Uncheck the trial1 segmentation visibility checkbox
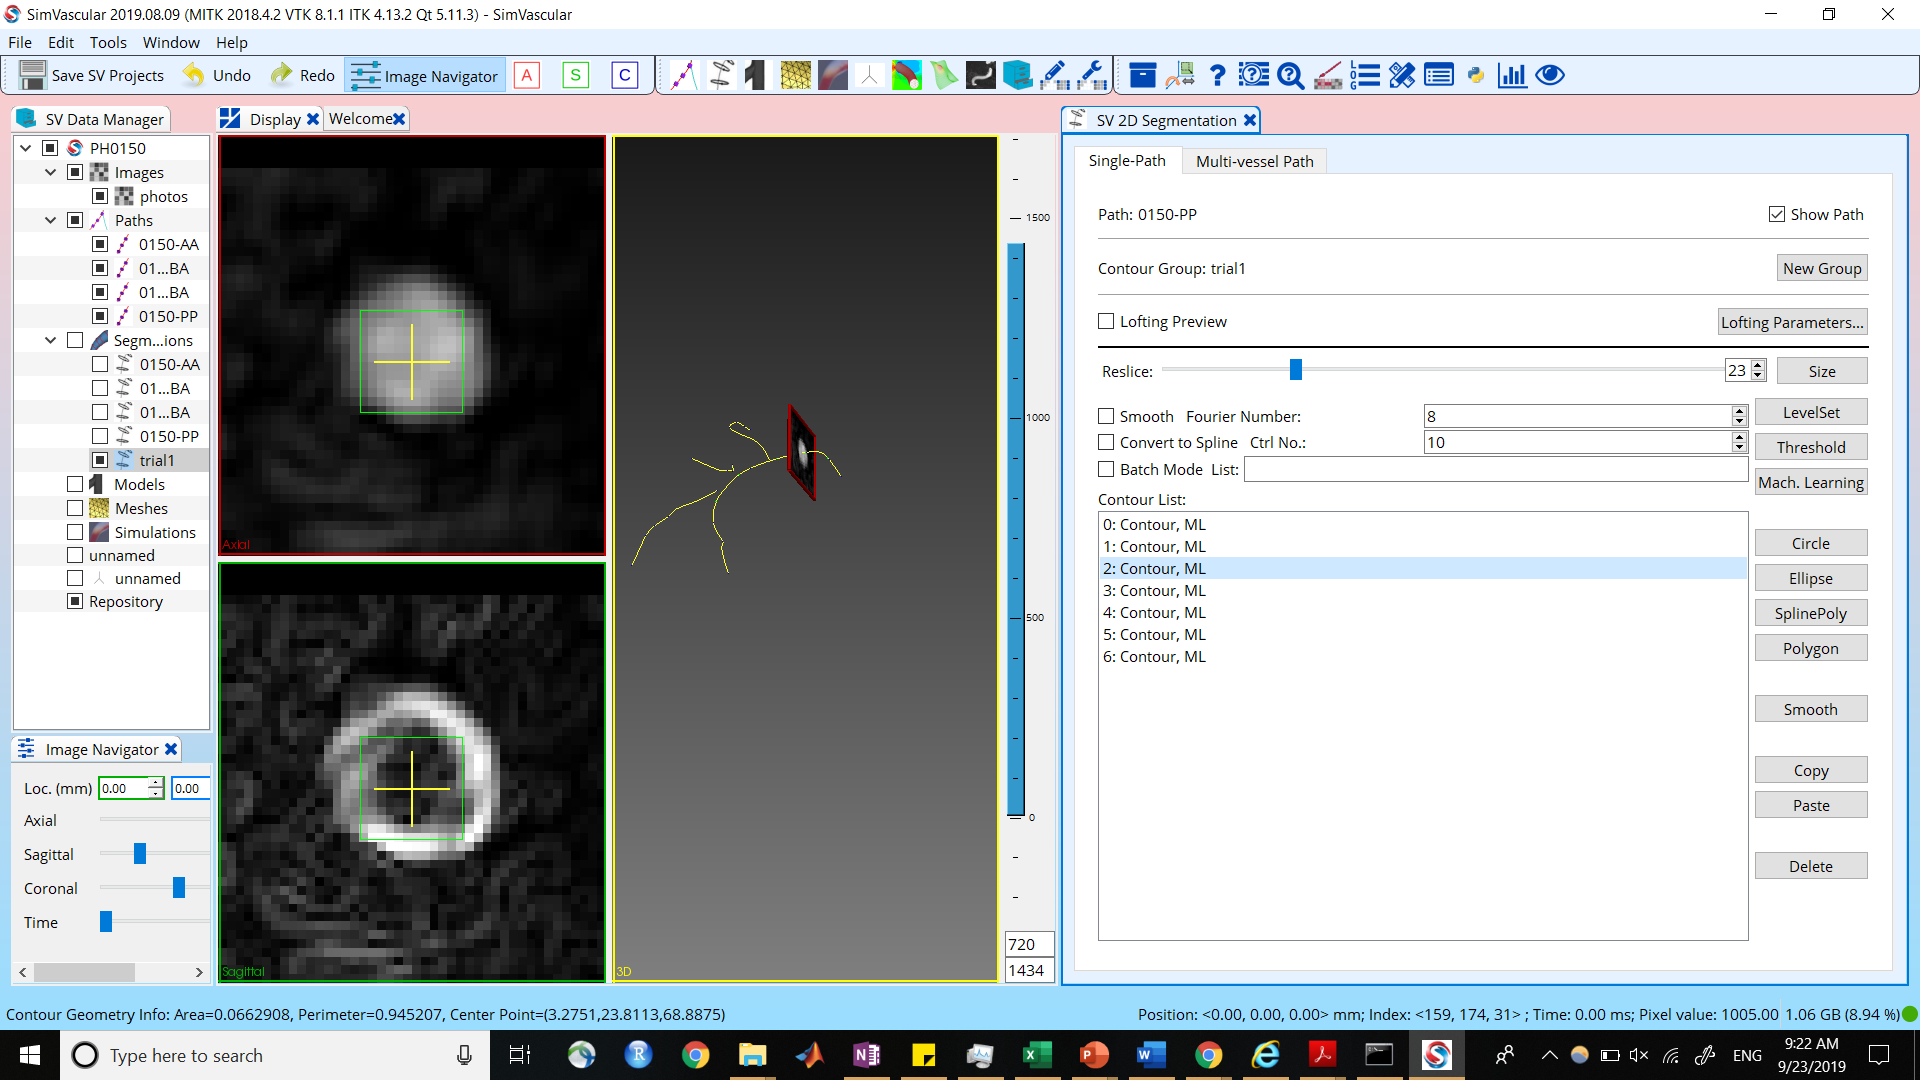 pos(100,460)
